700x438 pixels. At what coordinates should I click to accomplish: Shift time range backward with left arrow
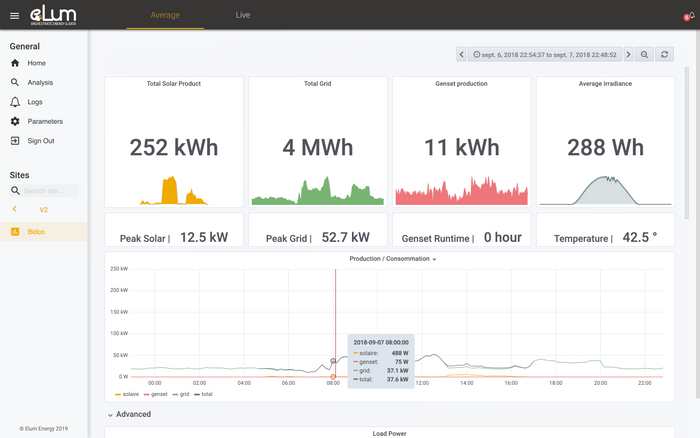[x=462, y=54]
